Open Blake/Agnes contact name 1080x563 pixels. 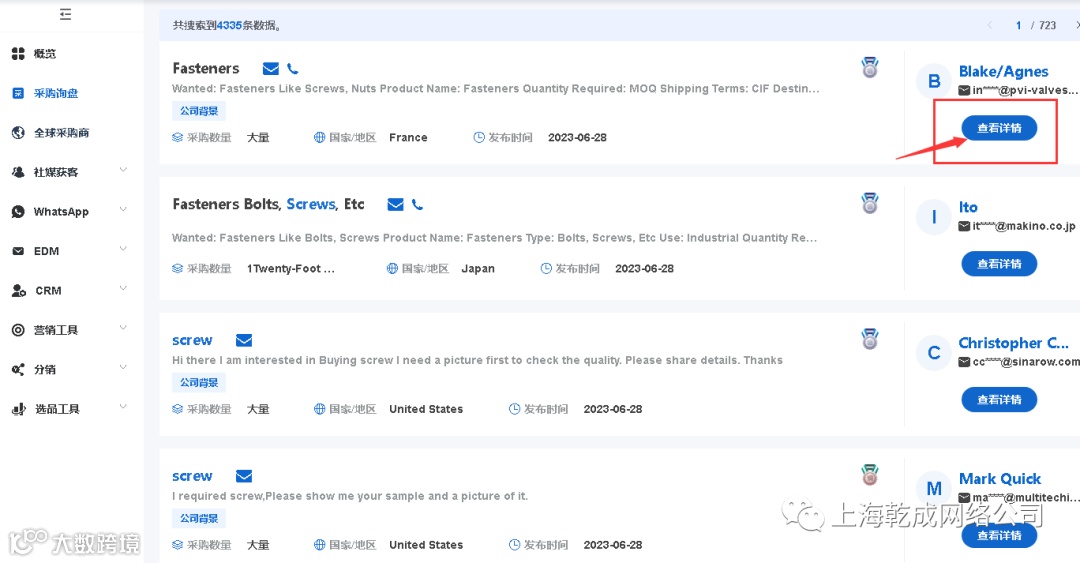pos(1004,72)
